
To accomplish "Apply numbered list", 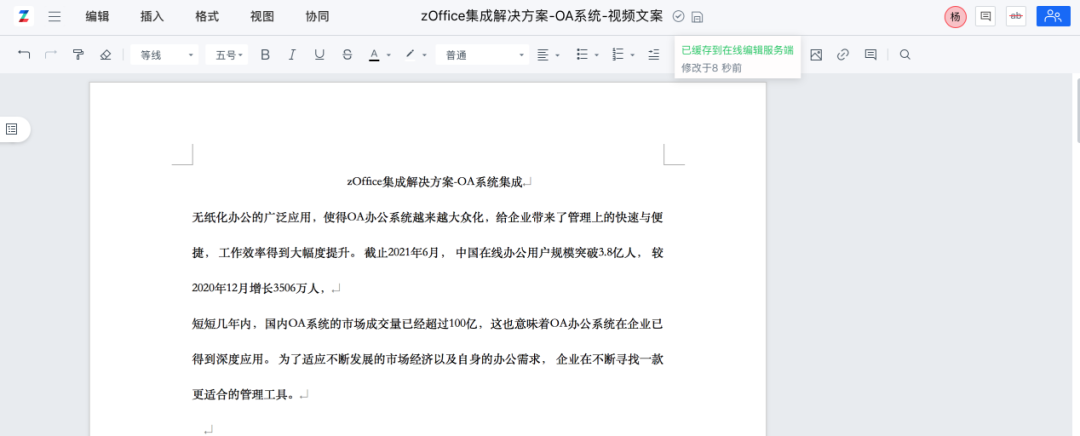I will [618, 54].
